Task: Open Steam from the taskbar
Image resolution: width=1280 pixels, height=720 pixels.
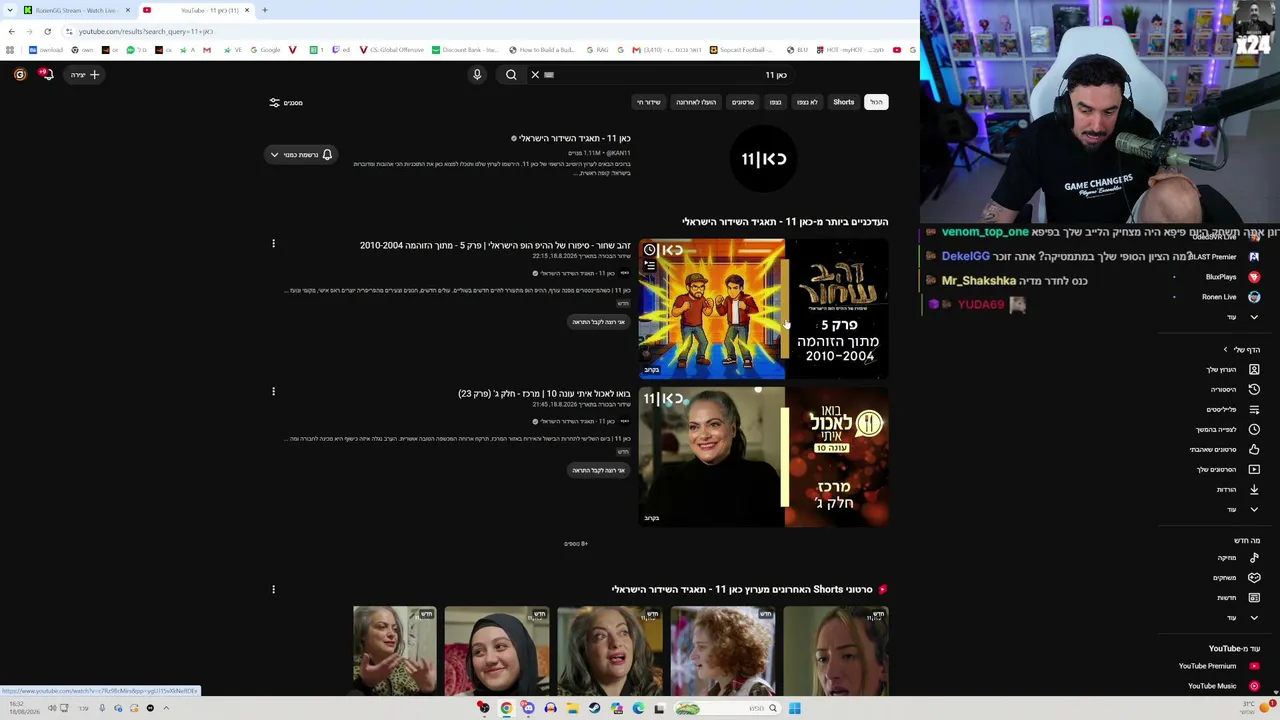Action: coord(594,708)
